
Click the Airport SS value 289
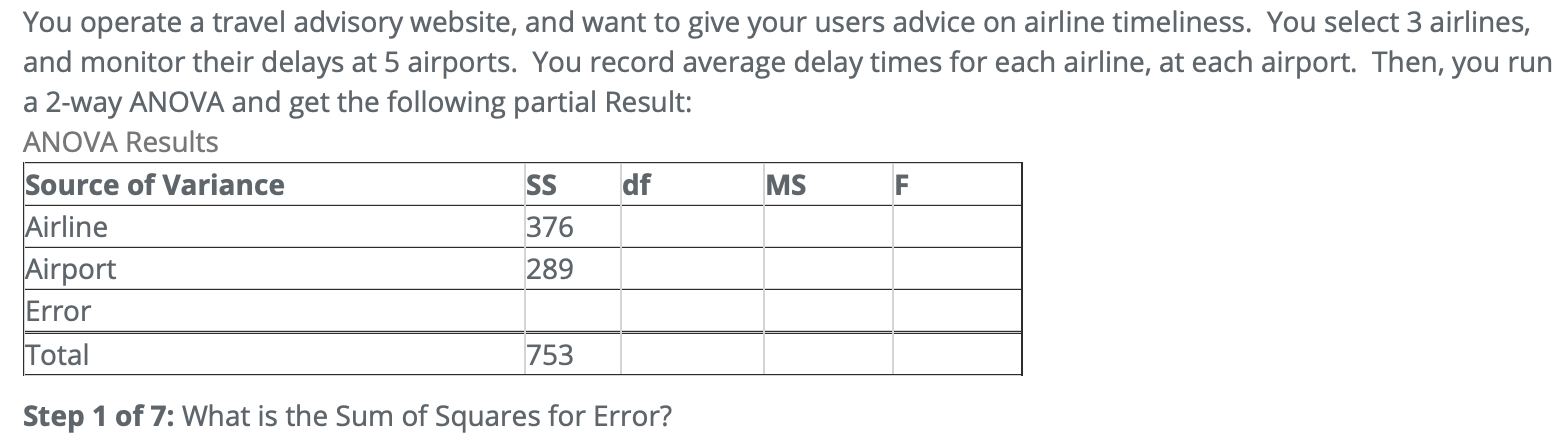(x=549, y=269)
